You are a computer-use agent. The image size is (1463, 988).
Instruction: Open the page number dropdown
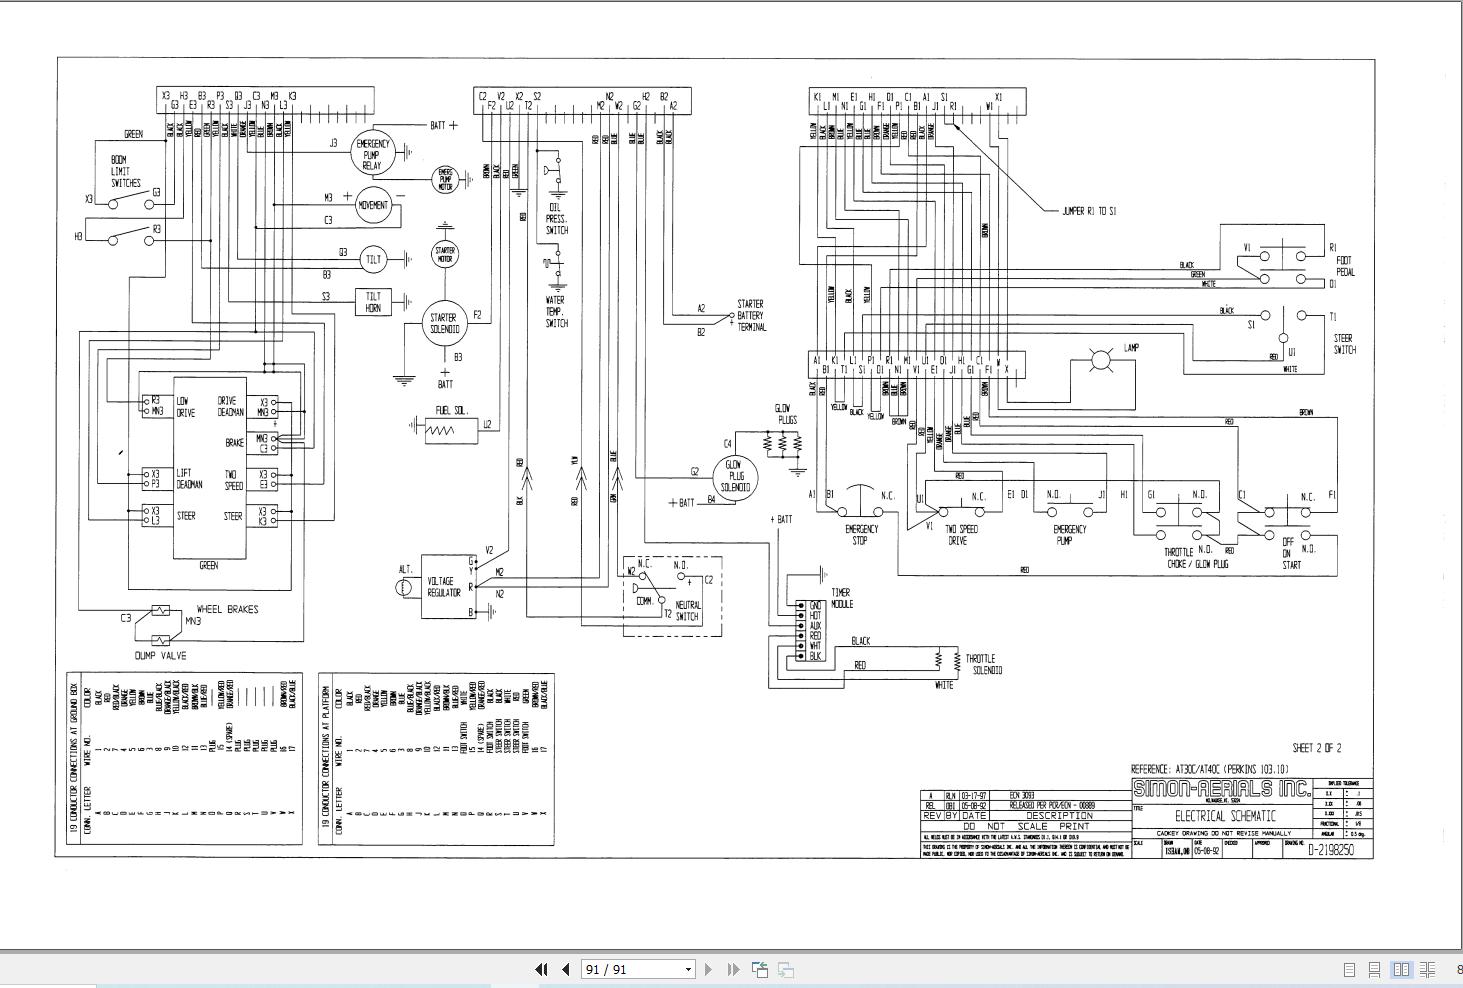[x=688, y=969]
